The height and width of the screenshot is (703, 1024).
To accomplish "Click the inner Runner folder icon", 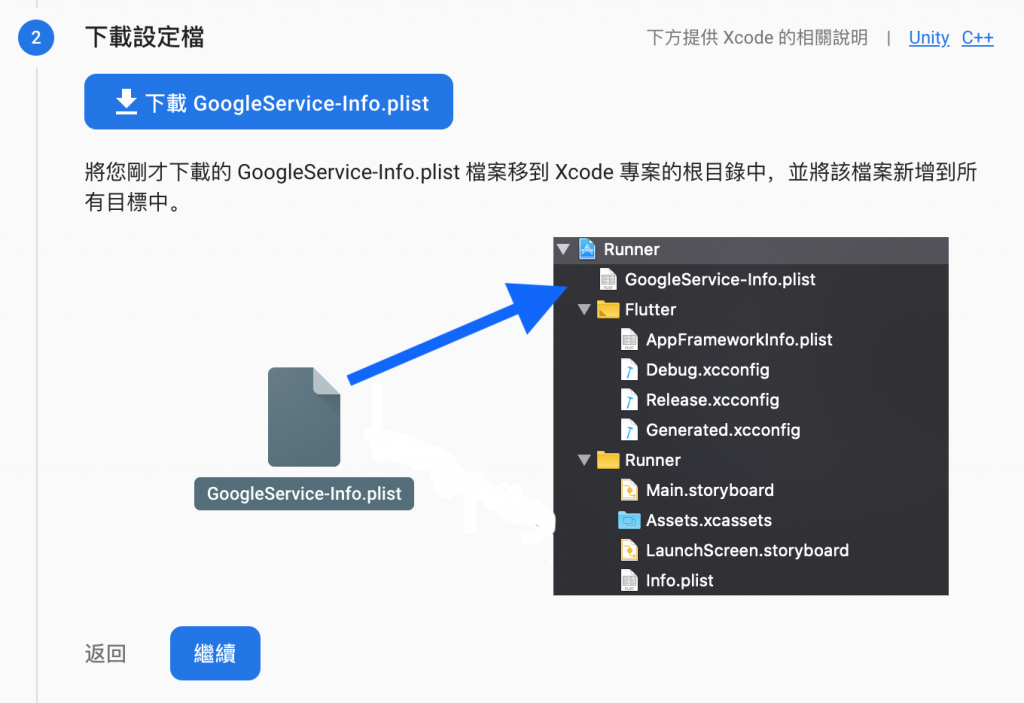I will [x=608, y=460].
